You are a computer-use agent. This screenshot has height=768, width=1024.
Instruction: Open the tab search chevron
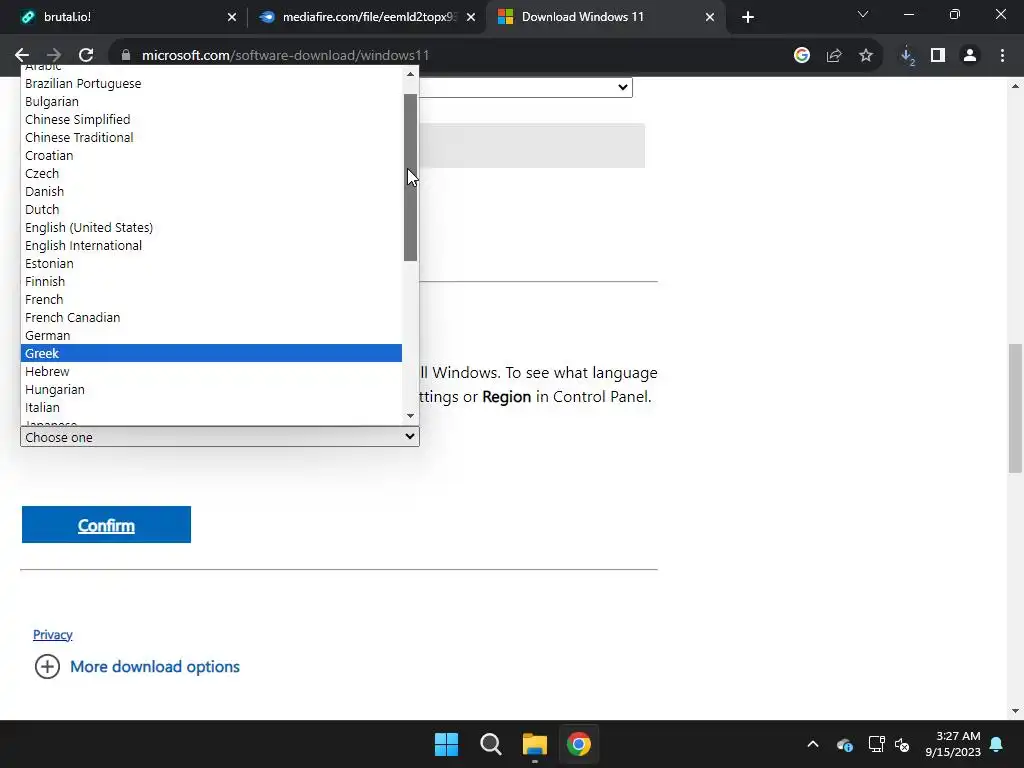click(863, 14)
